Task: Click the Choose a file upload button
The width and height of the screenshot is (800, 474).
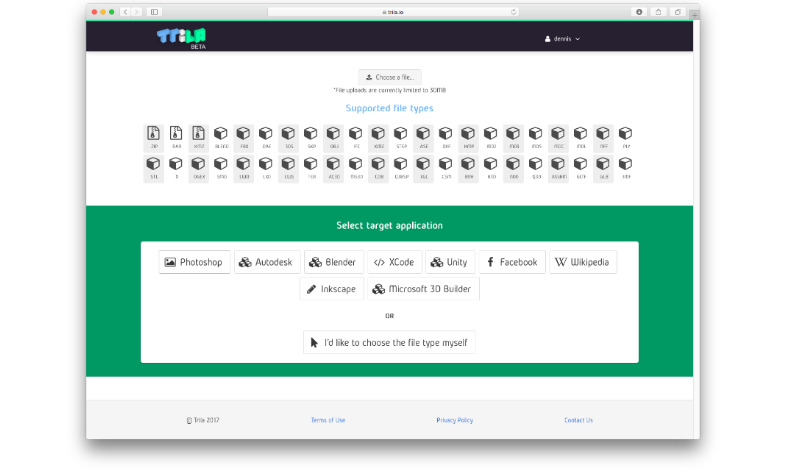Action: [390, 77]
